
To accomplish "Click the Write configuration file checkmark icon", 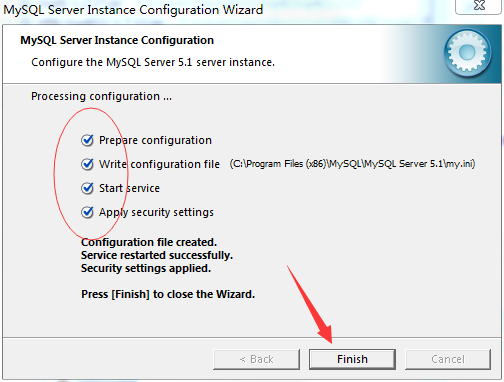I will 87,164.
